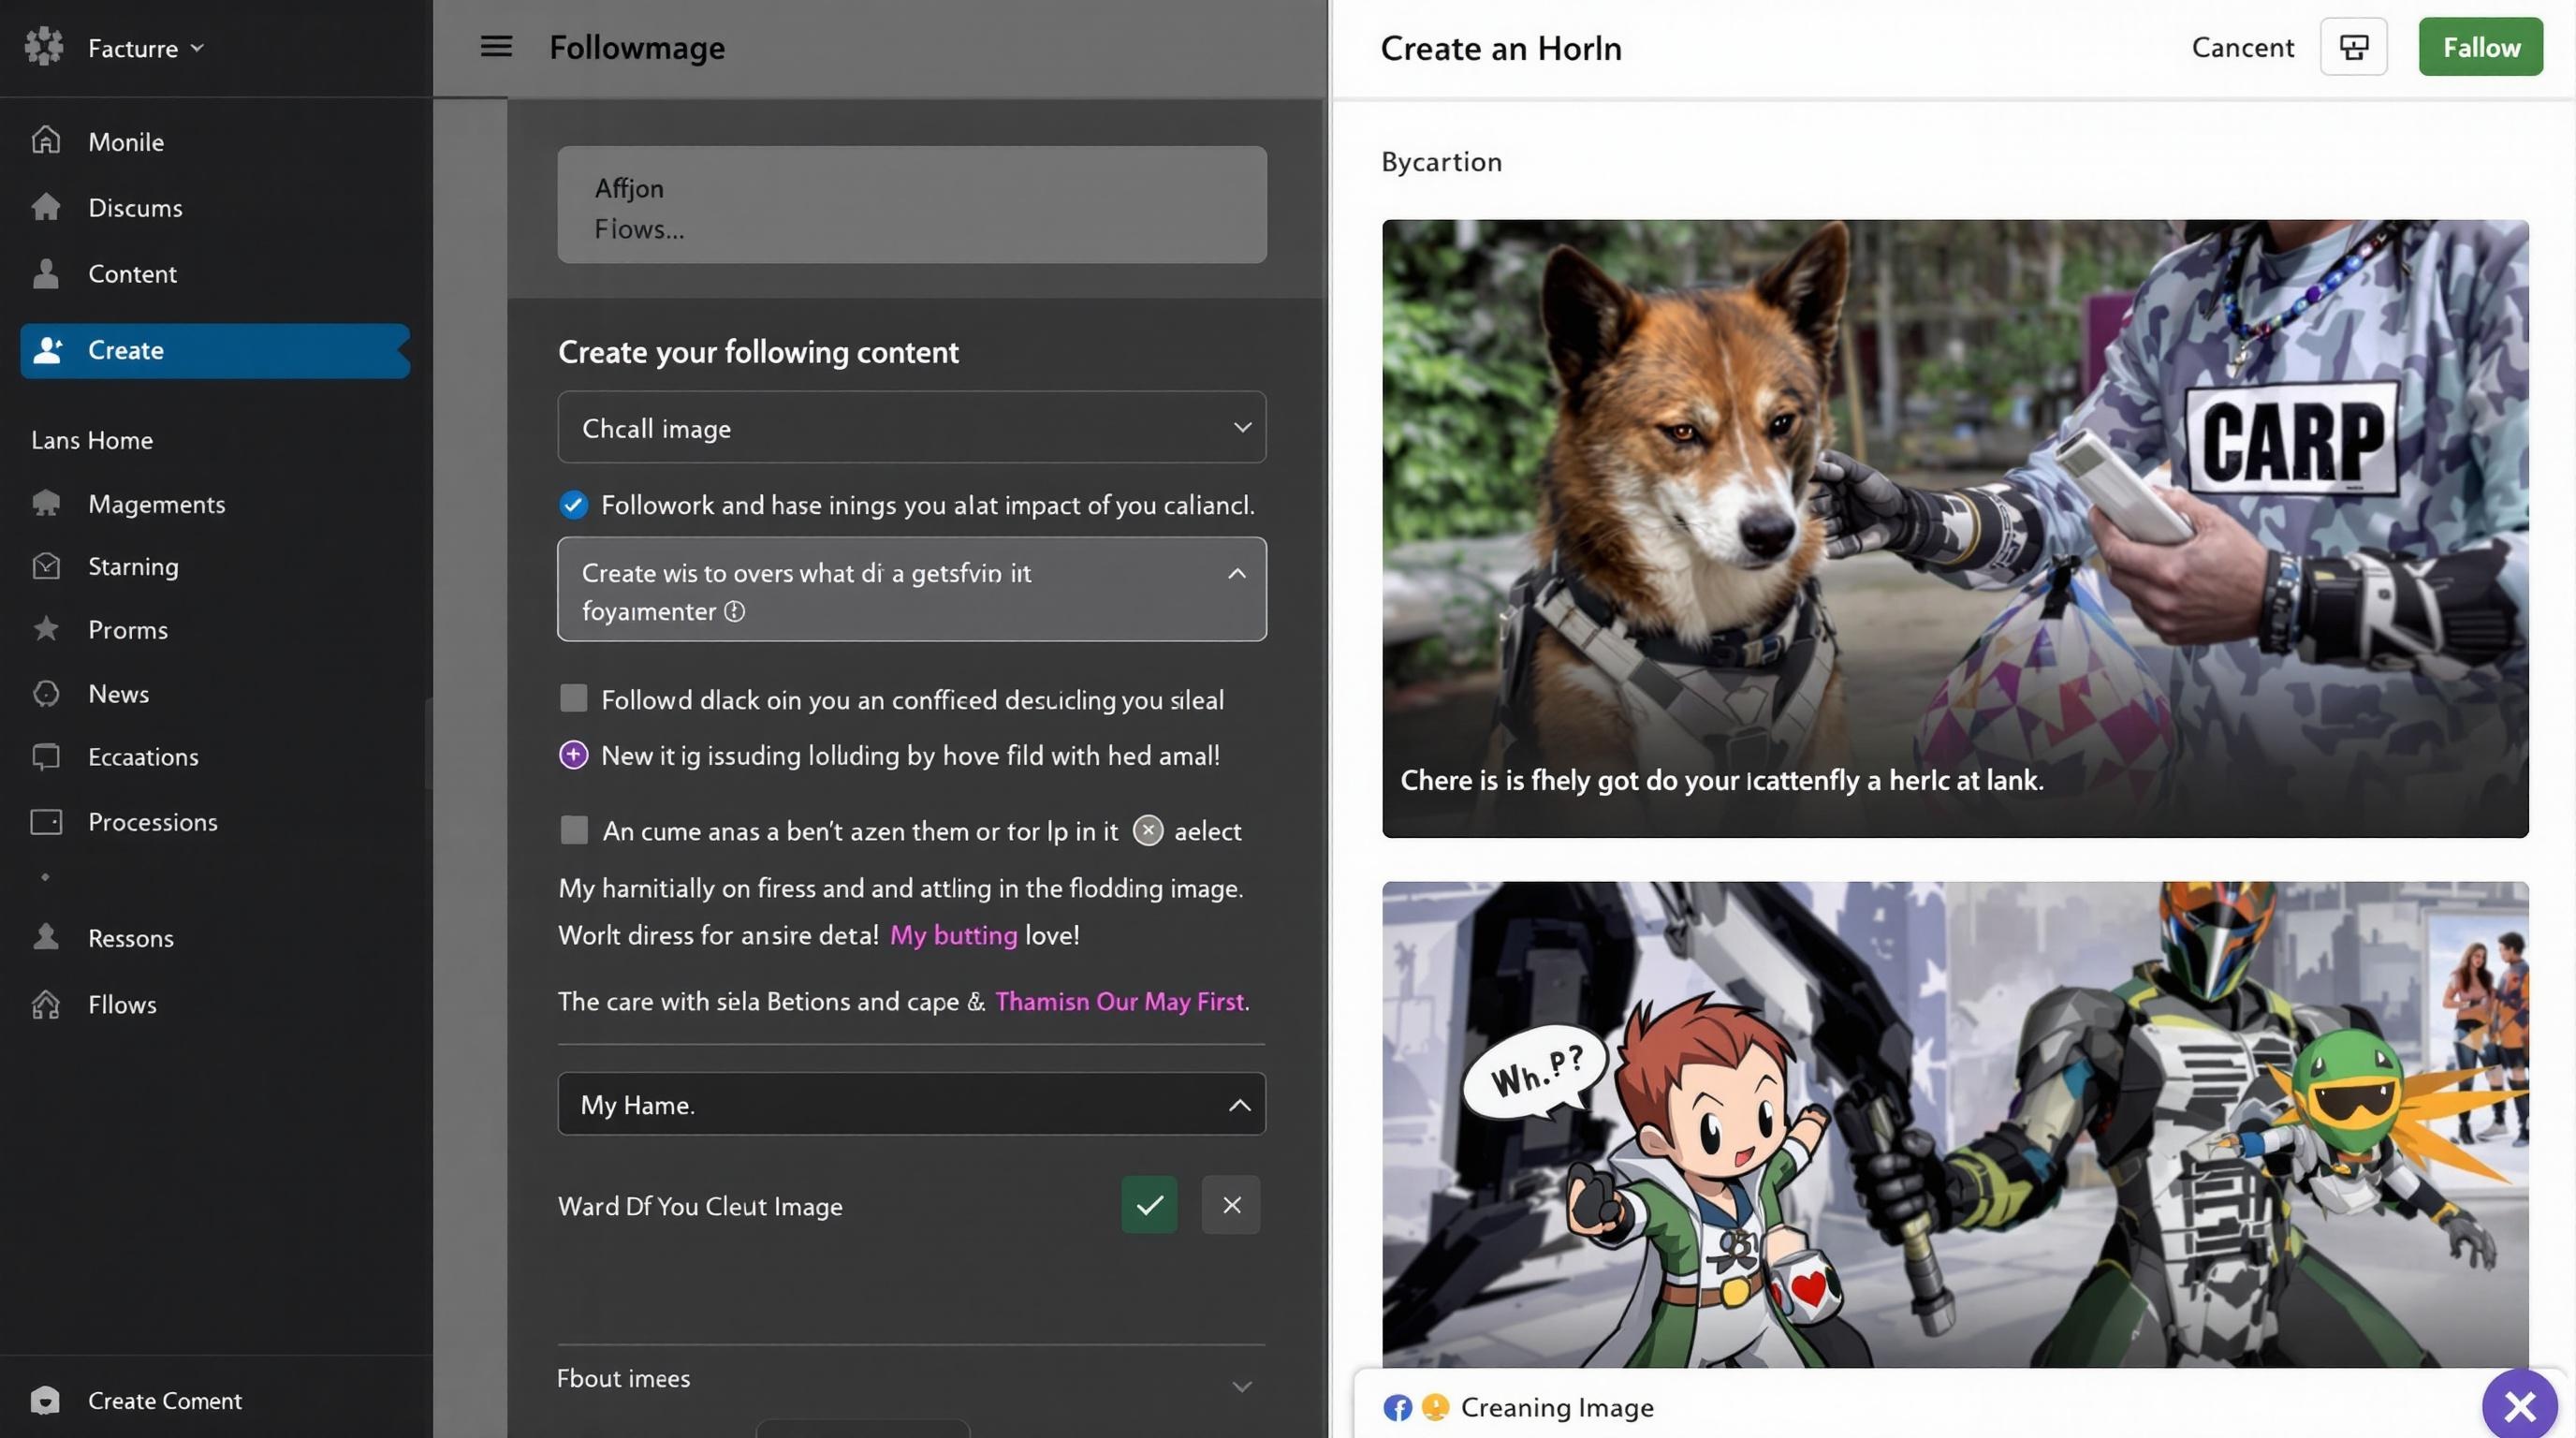
Task: Click the Ward Df You Cleut Image text
Action: (700, 1206)
